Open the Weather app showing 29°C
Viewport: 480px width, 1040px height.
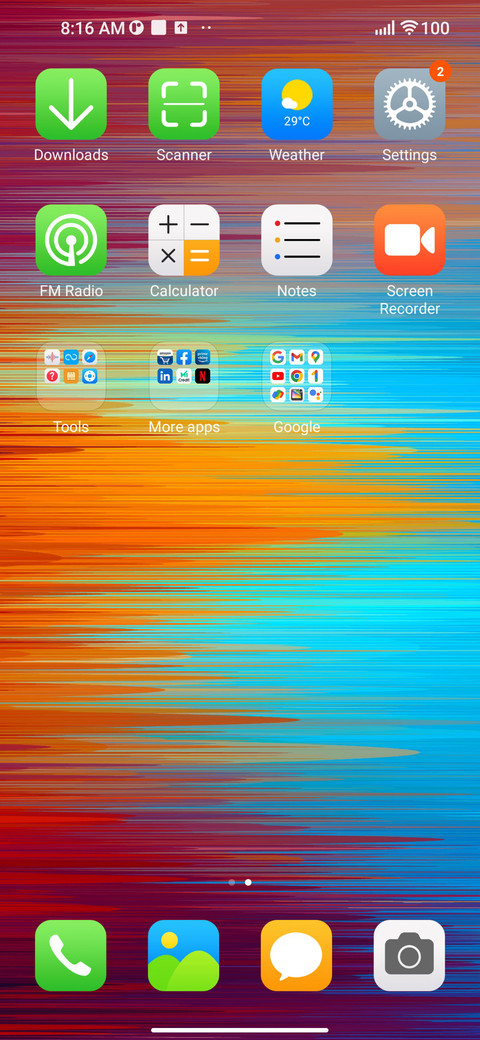297,104
